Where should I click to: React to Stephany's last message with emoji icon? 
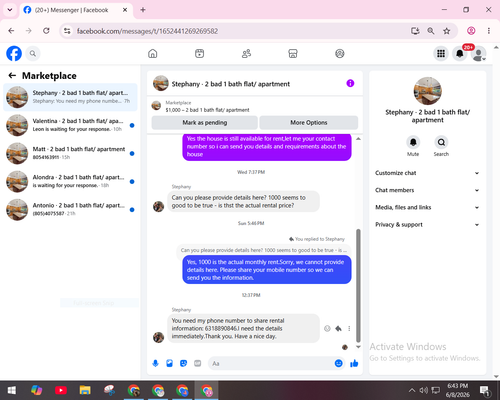pyautogui.click(x=327, y=329)
